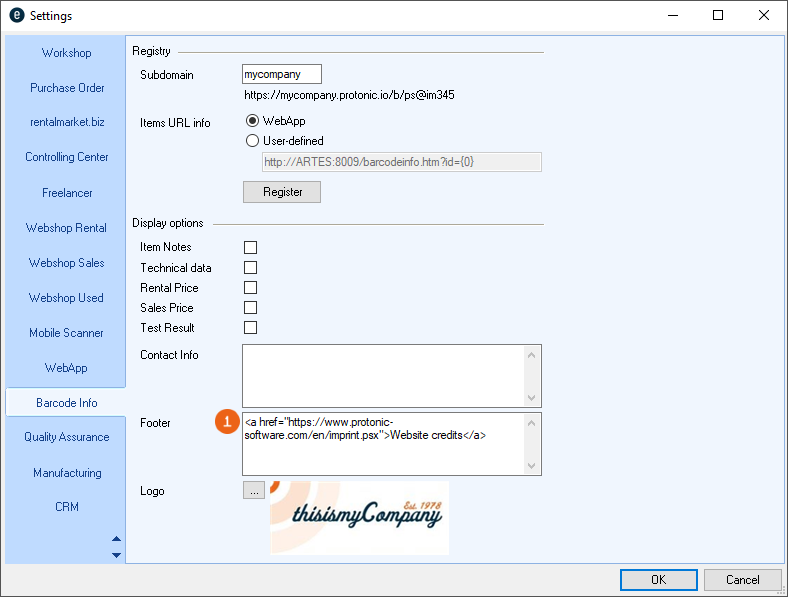
Task: Click the orange number 1 marker
Action: tap(228, 422)
